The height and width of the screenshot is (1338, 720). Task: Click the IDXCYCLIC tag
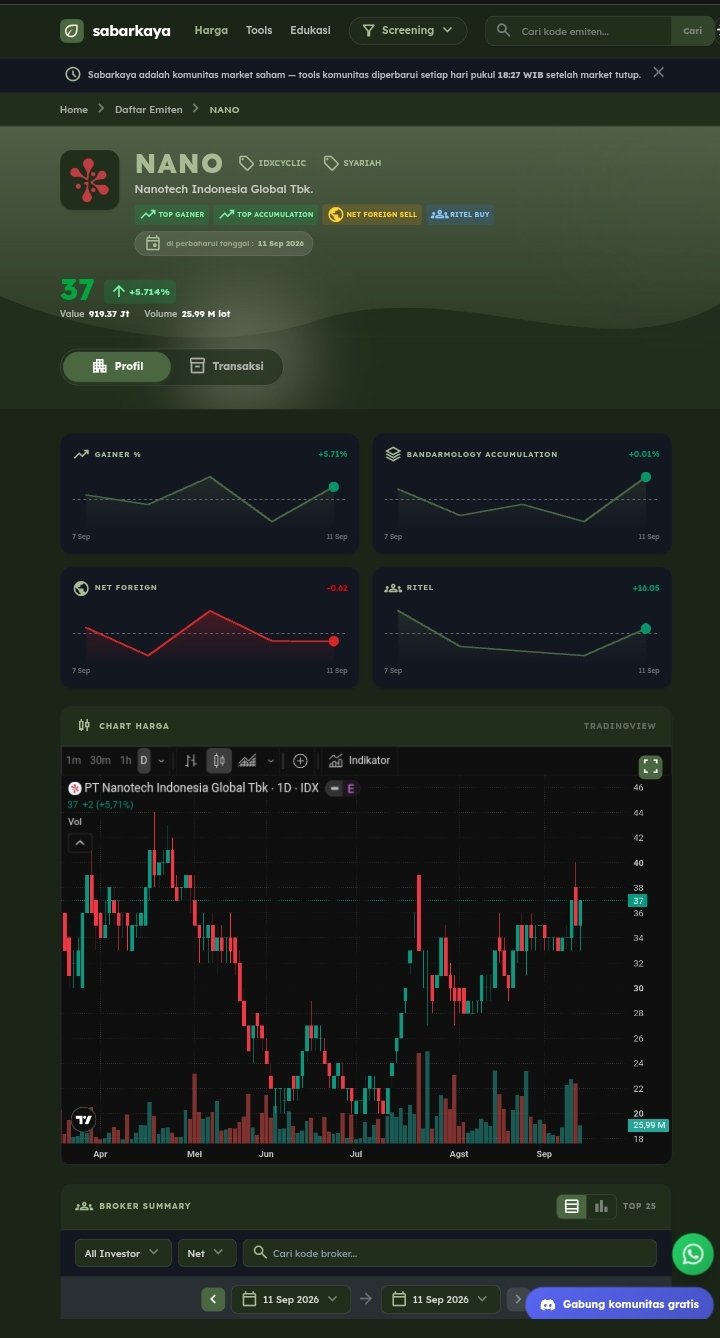coord(273,163)
